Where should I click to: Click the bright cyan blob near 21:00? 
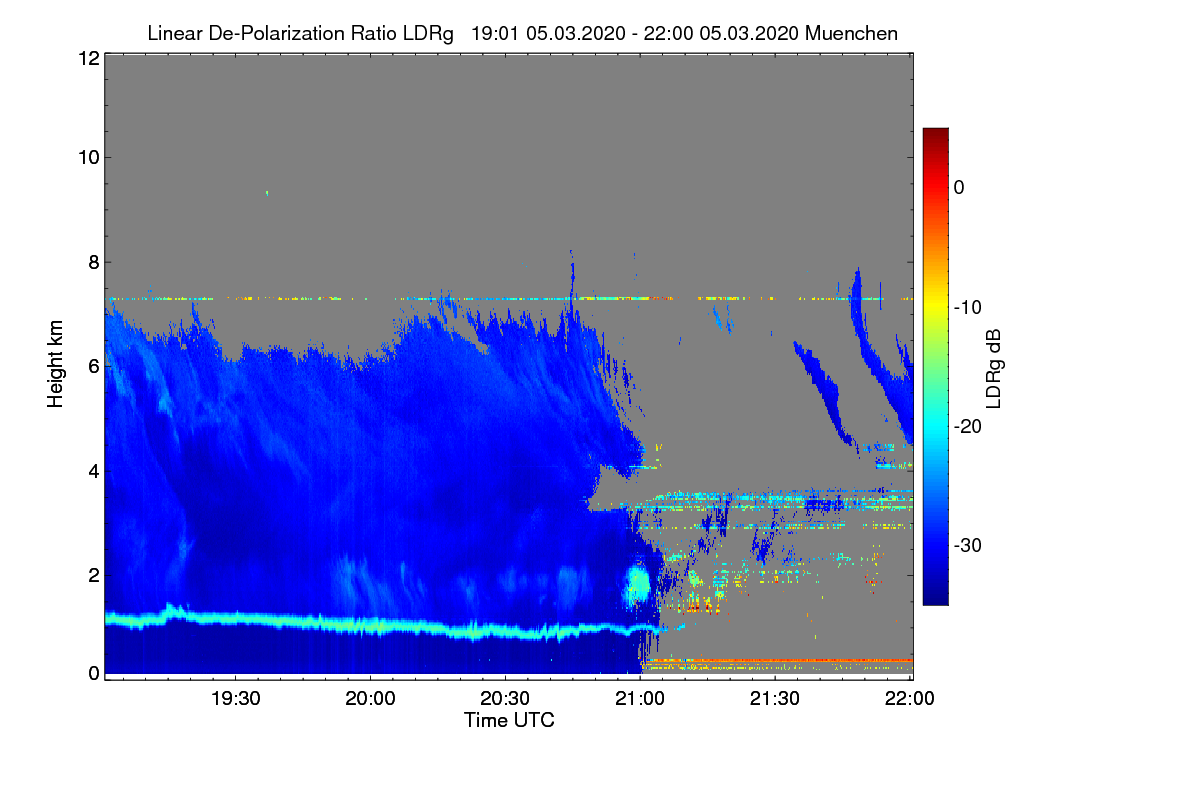[x=637, y=583]
